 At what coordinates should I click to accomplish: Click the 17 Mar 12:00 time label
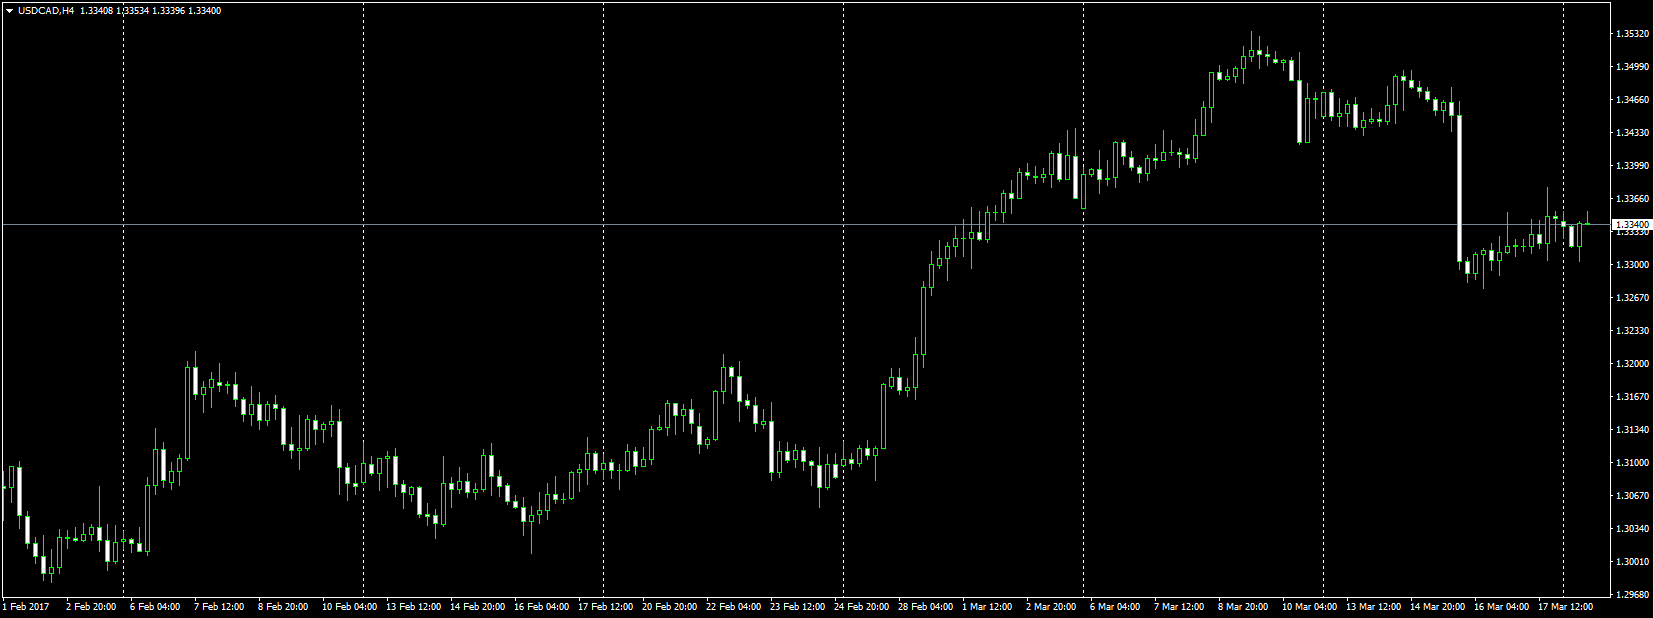1565,607
